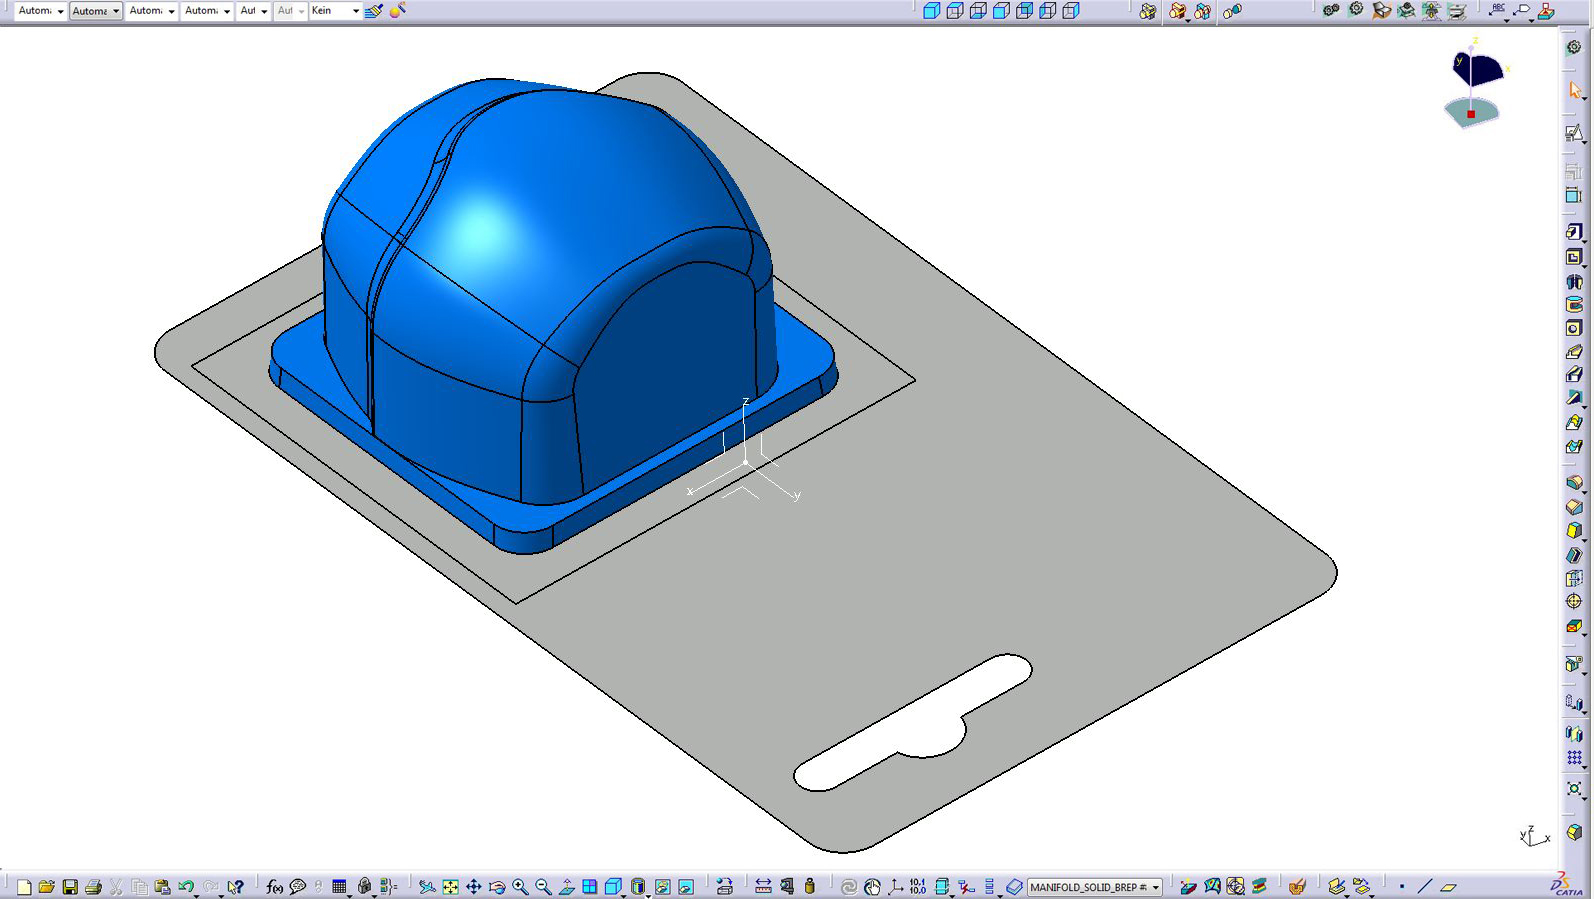
Task: Click the Open file folder icon
Action: (x=46, y=887)
